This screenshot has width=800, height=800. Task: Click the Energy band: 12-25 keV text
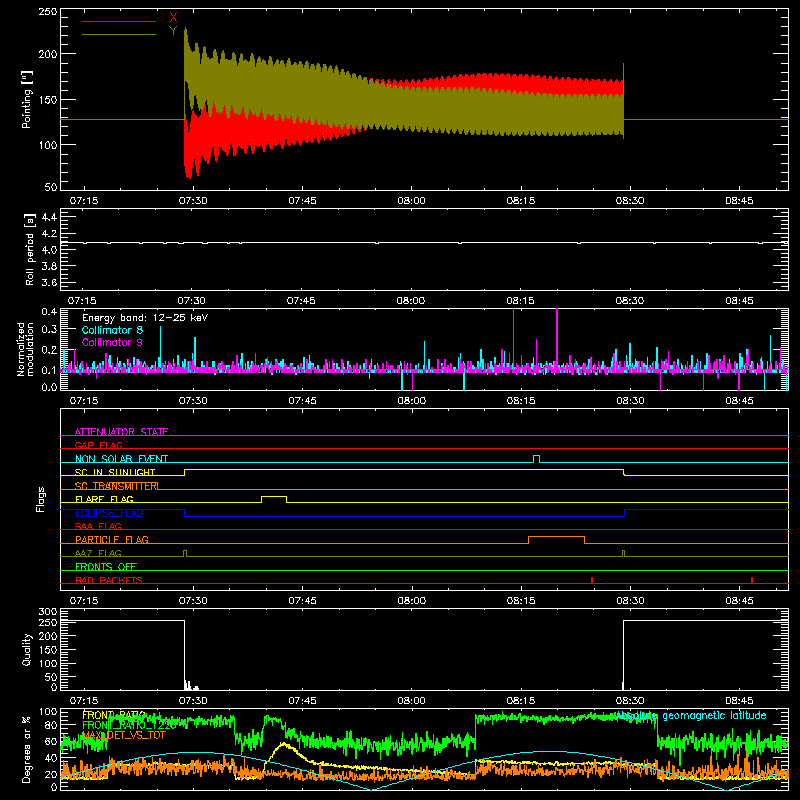145,318
